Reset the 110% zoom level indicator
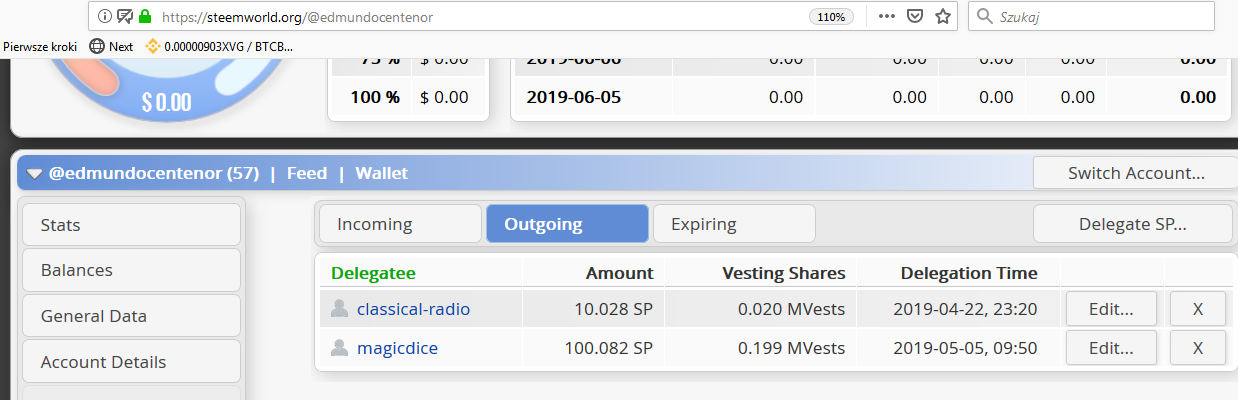Screen dimensions: 1238x400 pos(831,17)
